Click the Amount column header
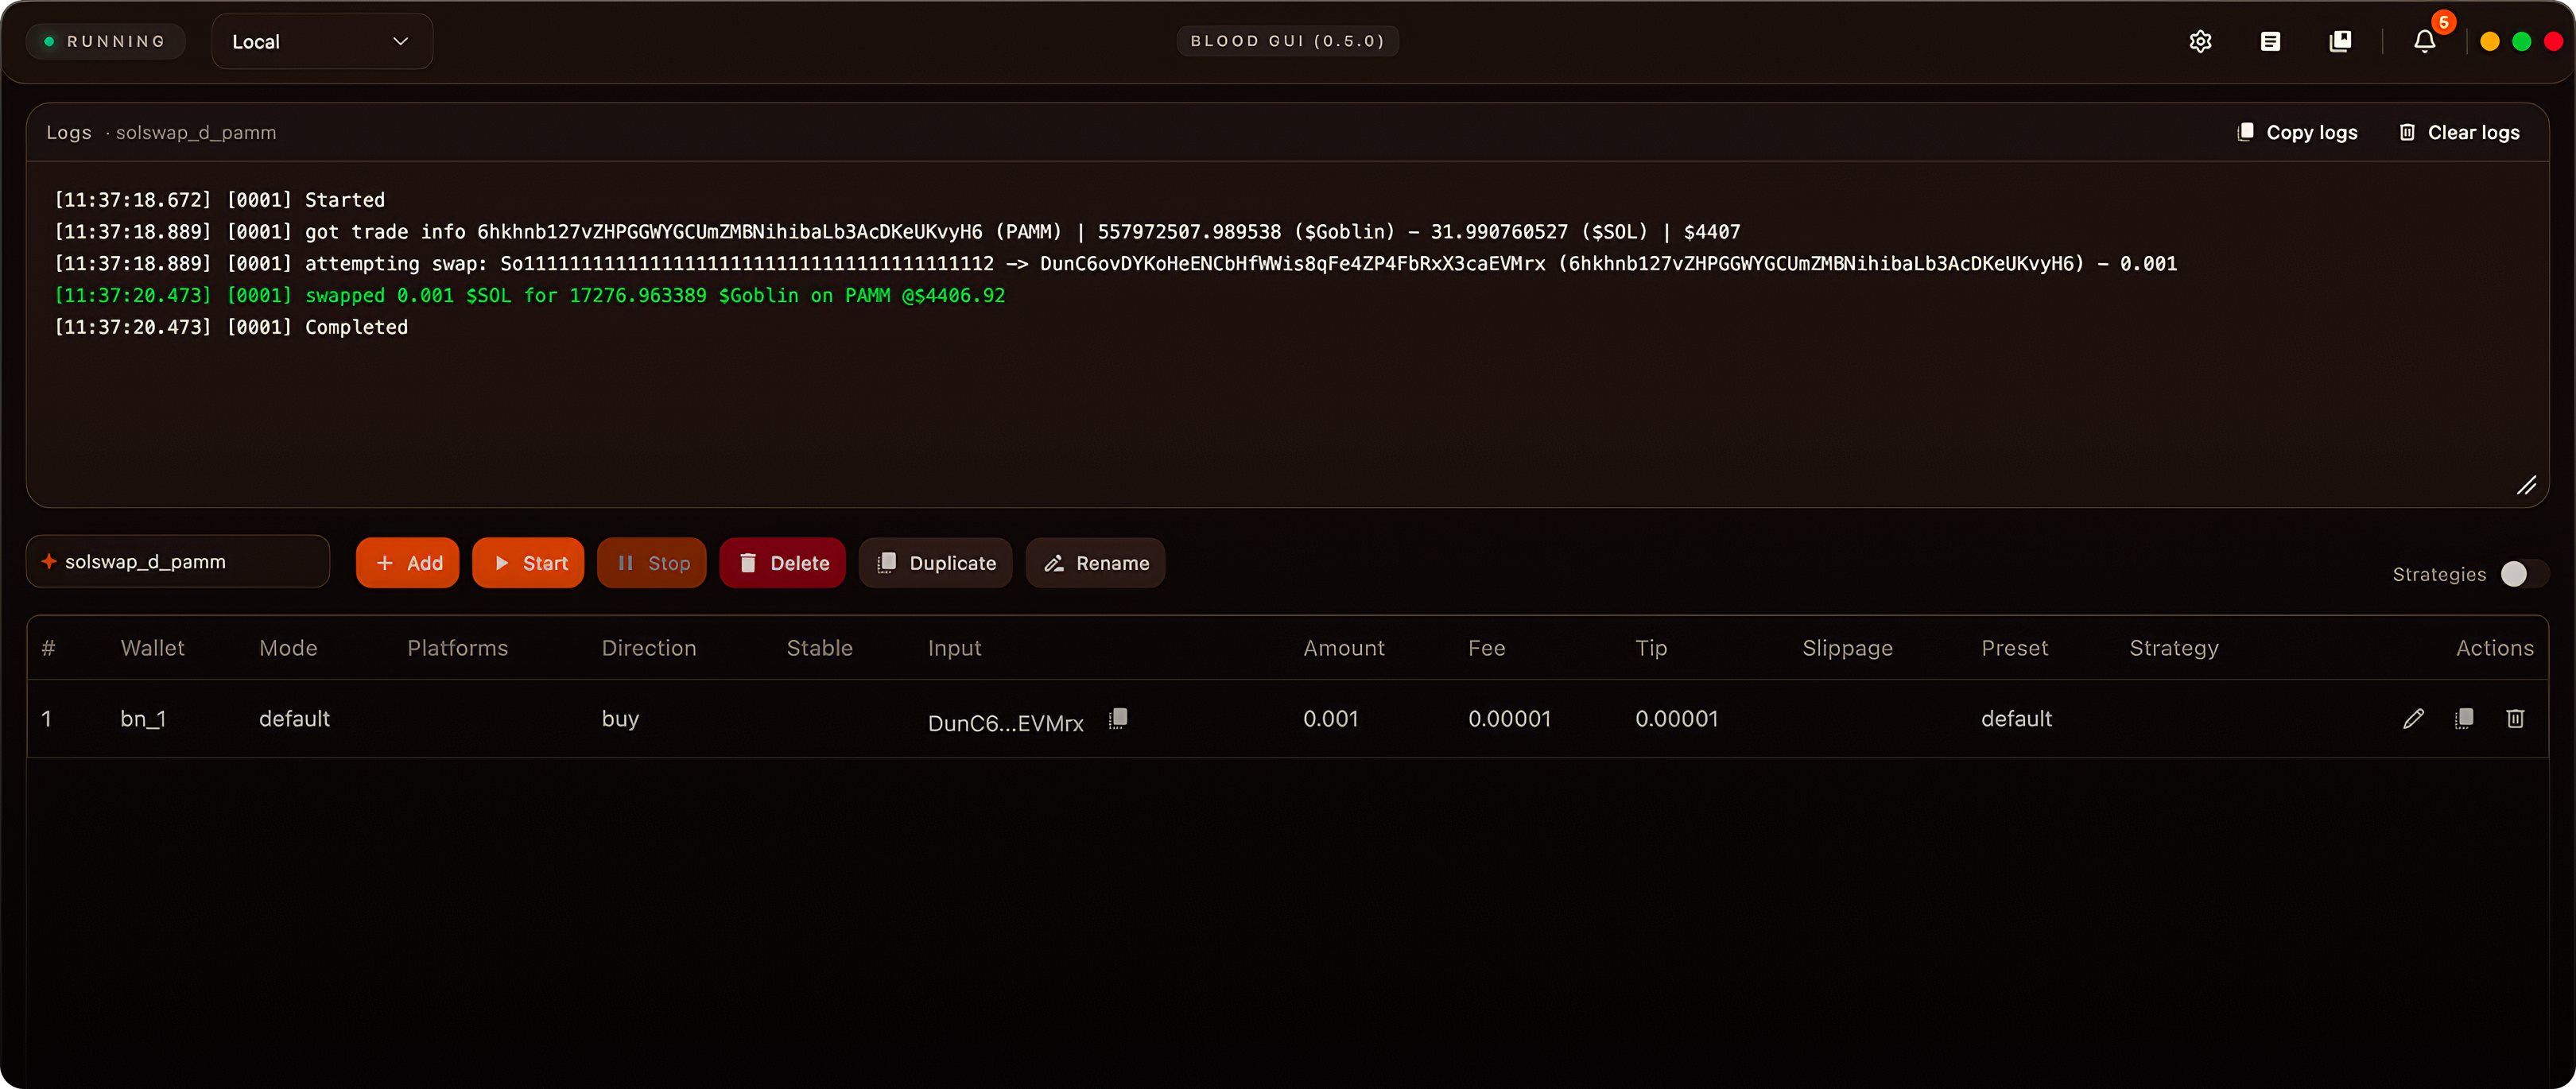The width and height of the screenshot is (2576, 1089). click(1344, 648)
